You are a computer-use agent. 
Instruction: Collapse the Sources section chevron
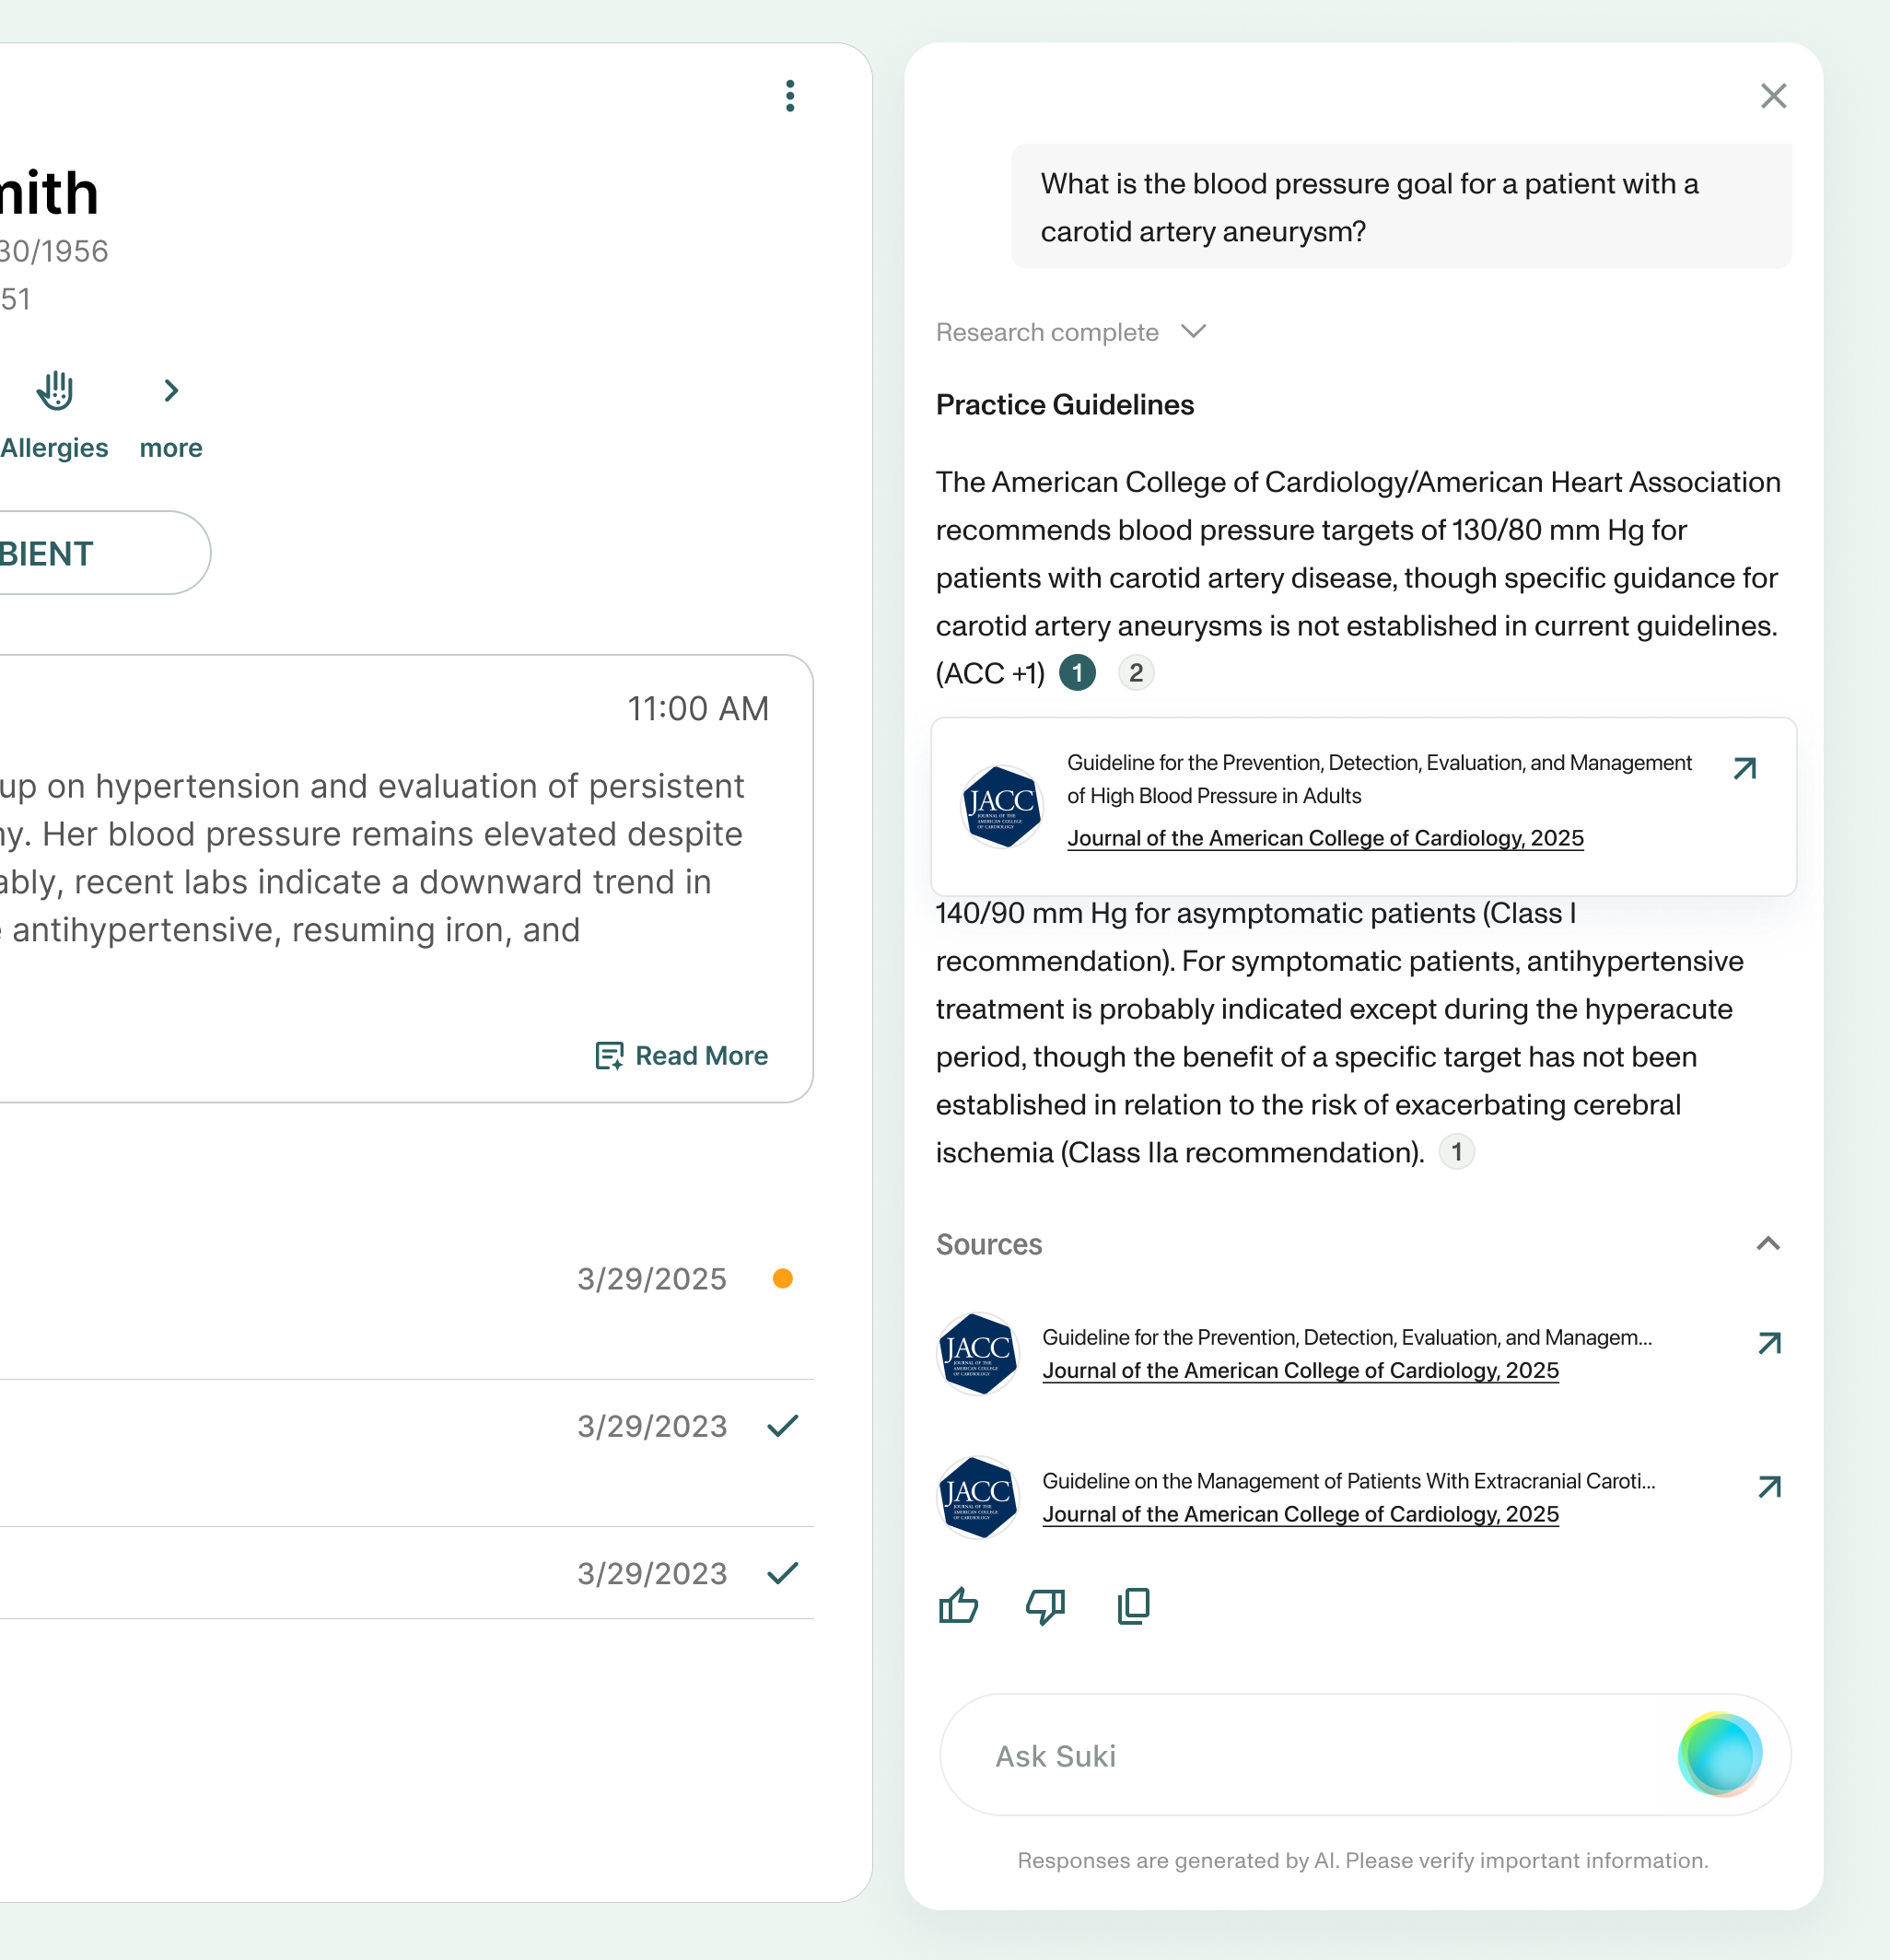[x=1768, y=1244]
